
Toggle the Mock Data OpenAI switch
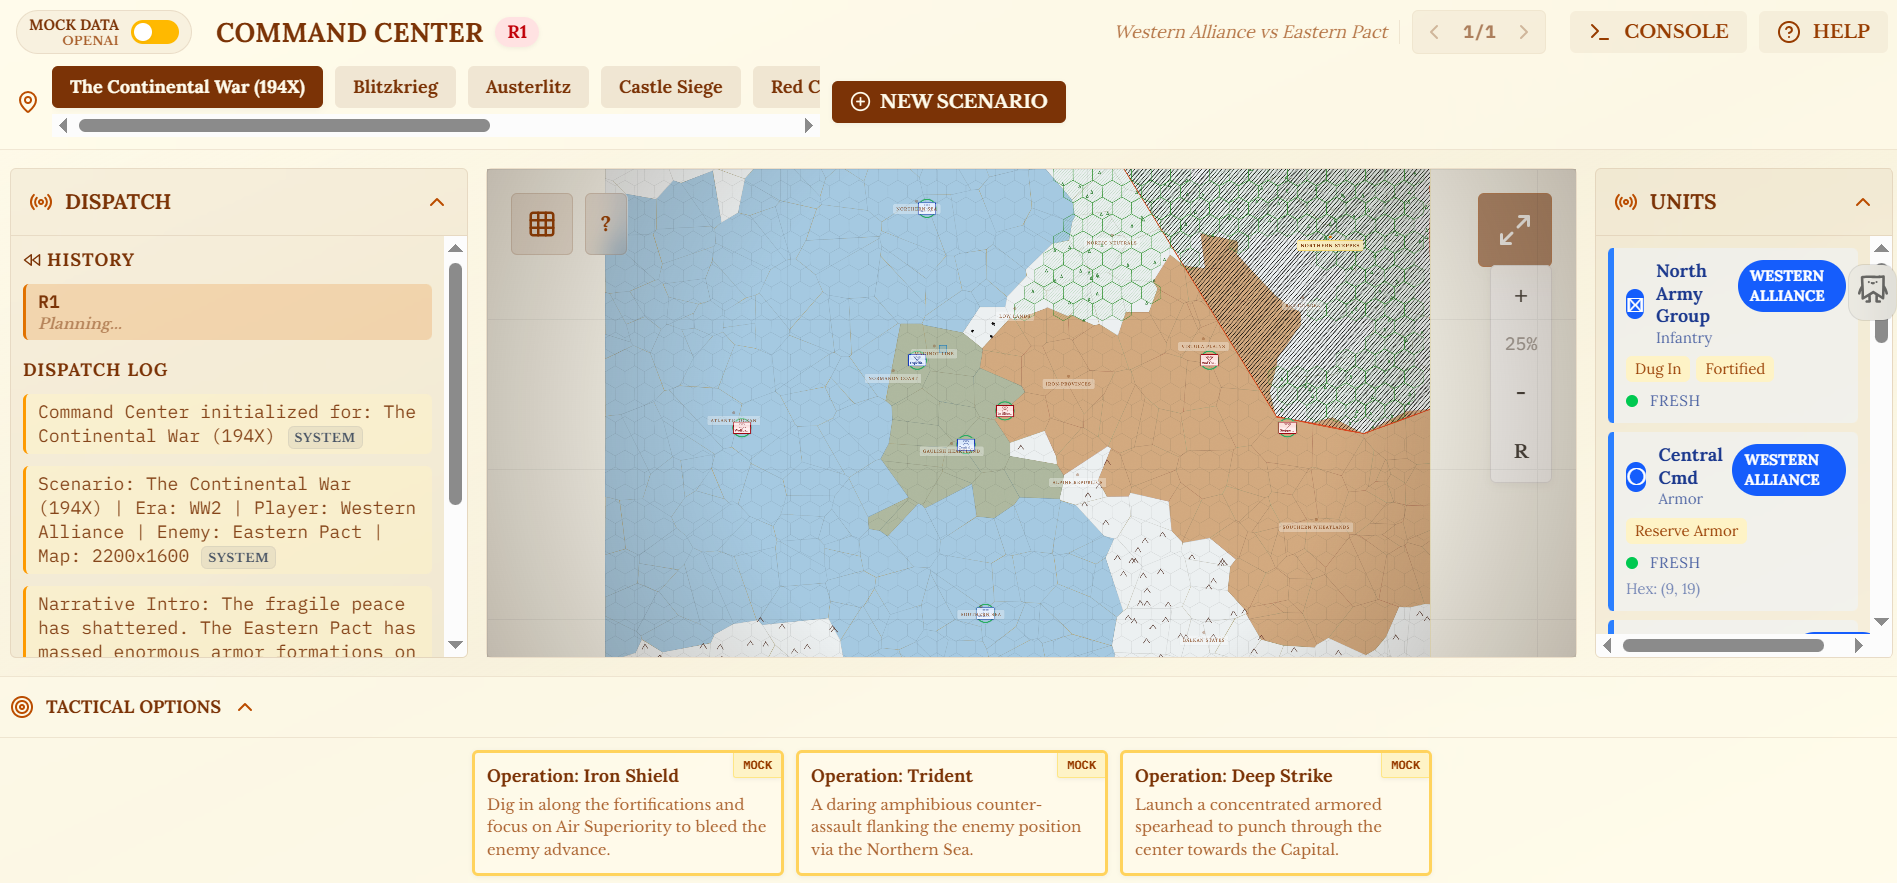click(x=155, y=32)
